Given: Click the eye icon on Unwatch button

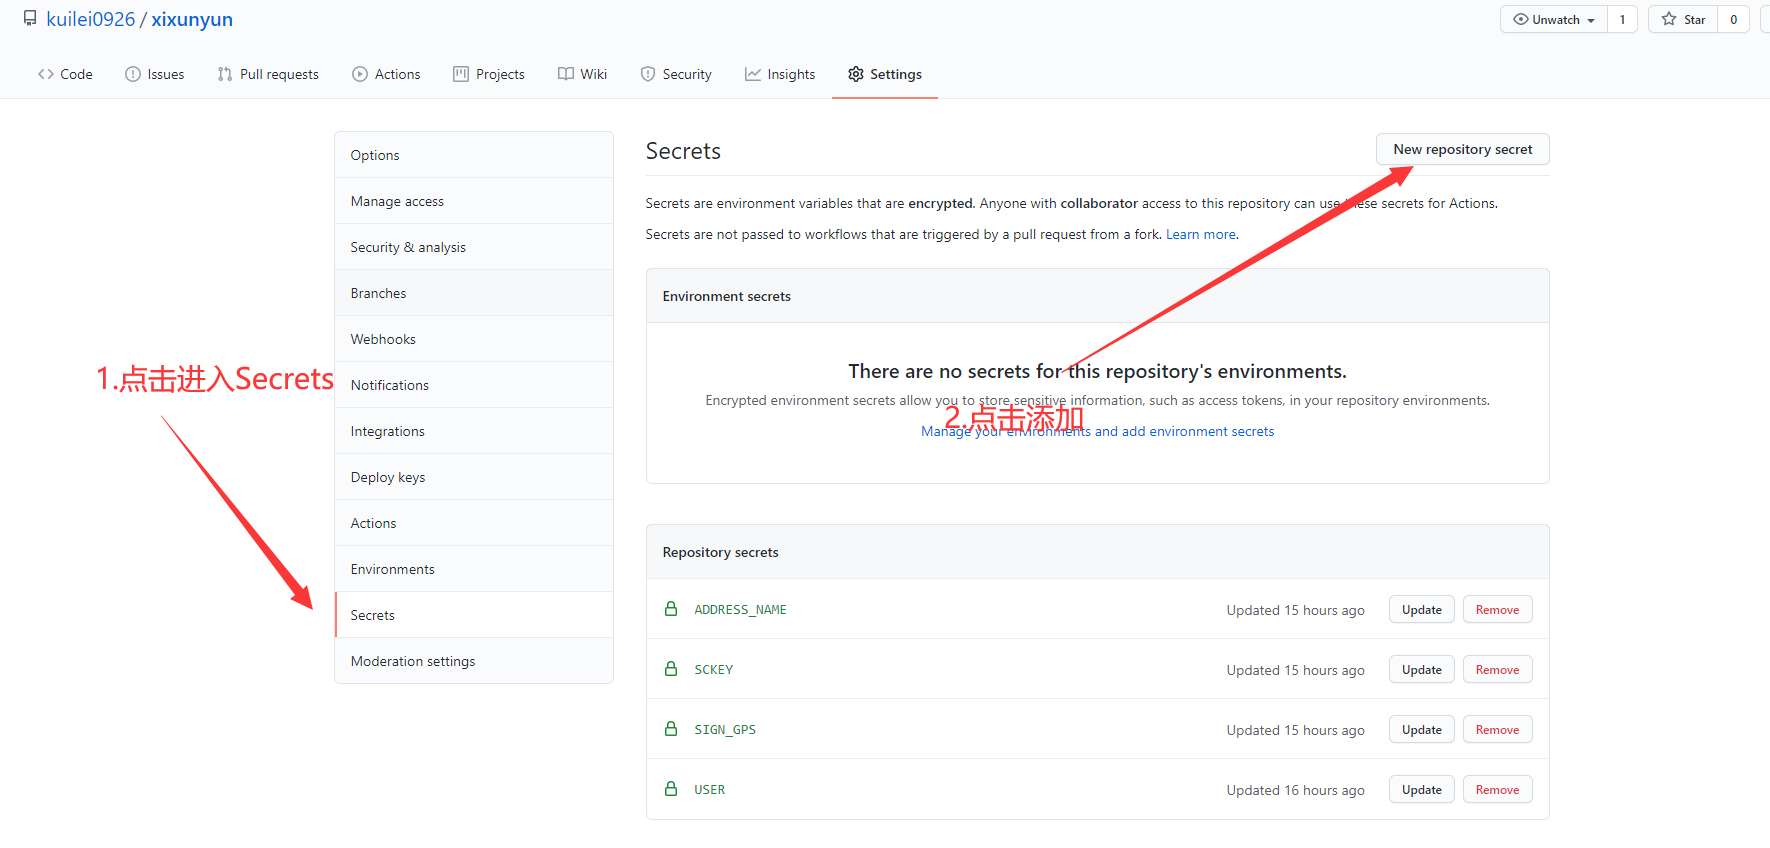Looking at the screenshot, I should [1521, 19].
